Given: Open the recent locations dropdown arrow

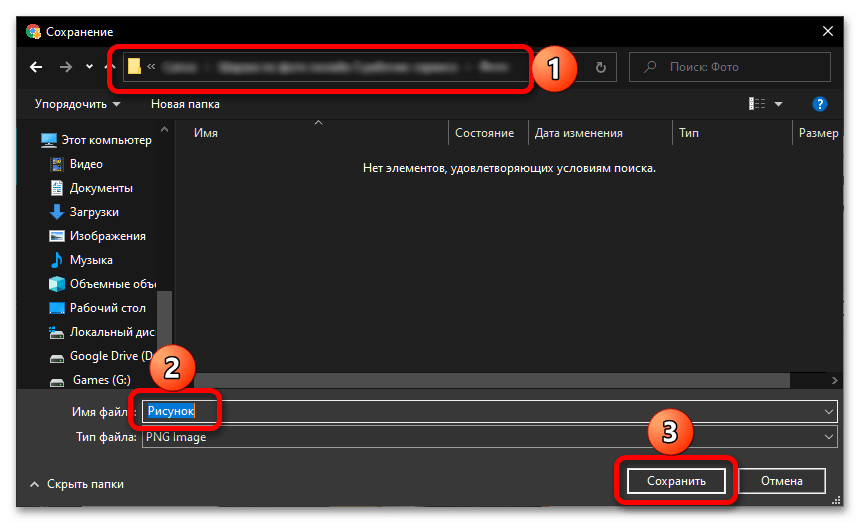Looking at the screenshot, I should click(x=89, y=67).
